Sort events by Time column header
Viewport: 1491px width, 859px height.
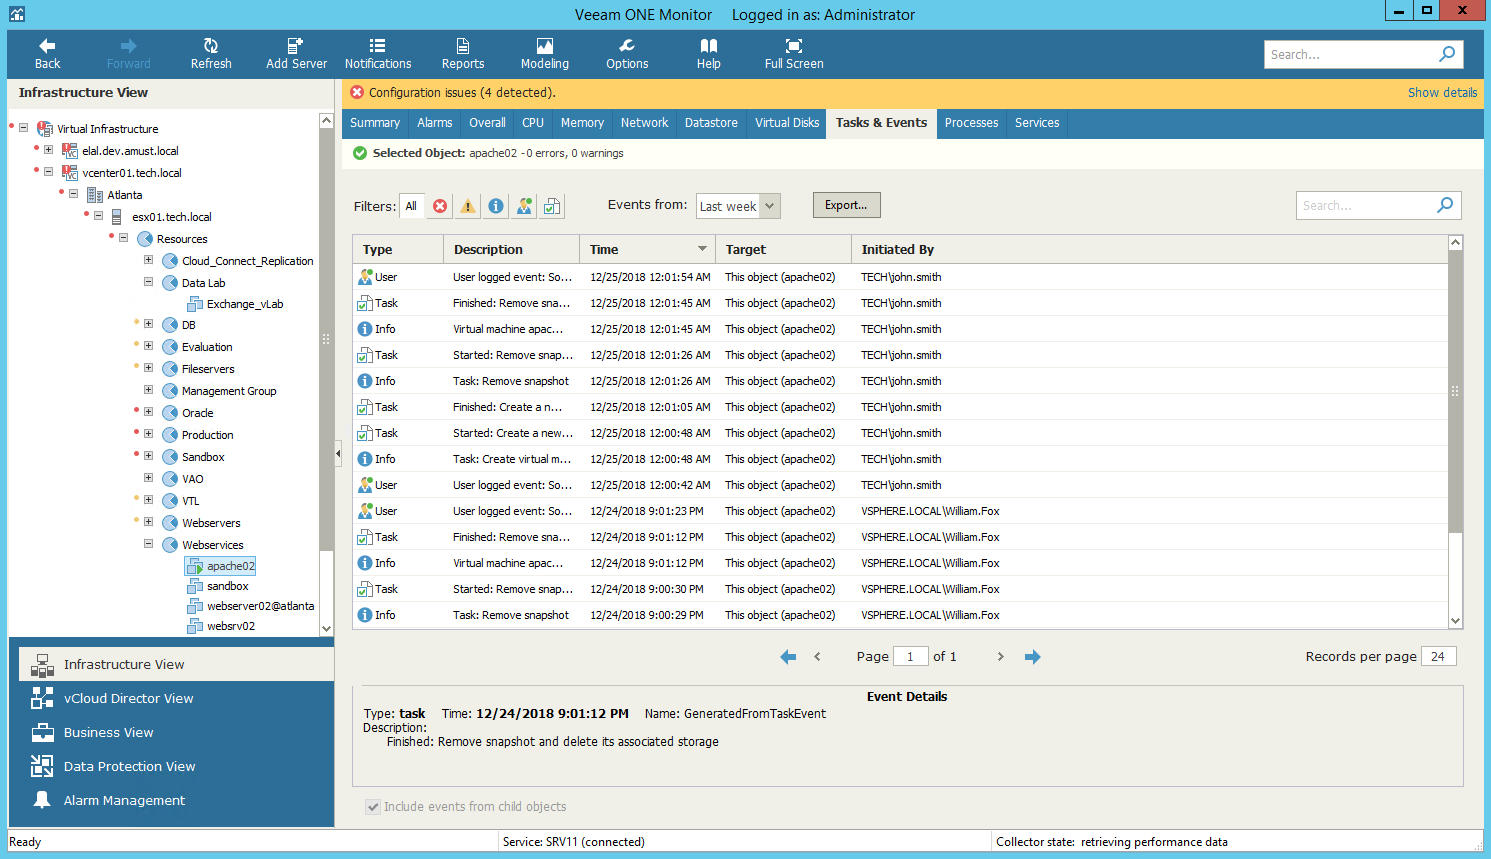[x=647, y=249]
